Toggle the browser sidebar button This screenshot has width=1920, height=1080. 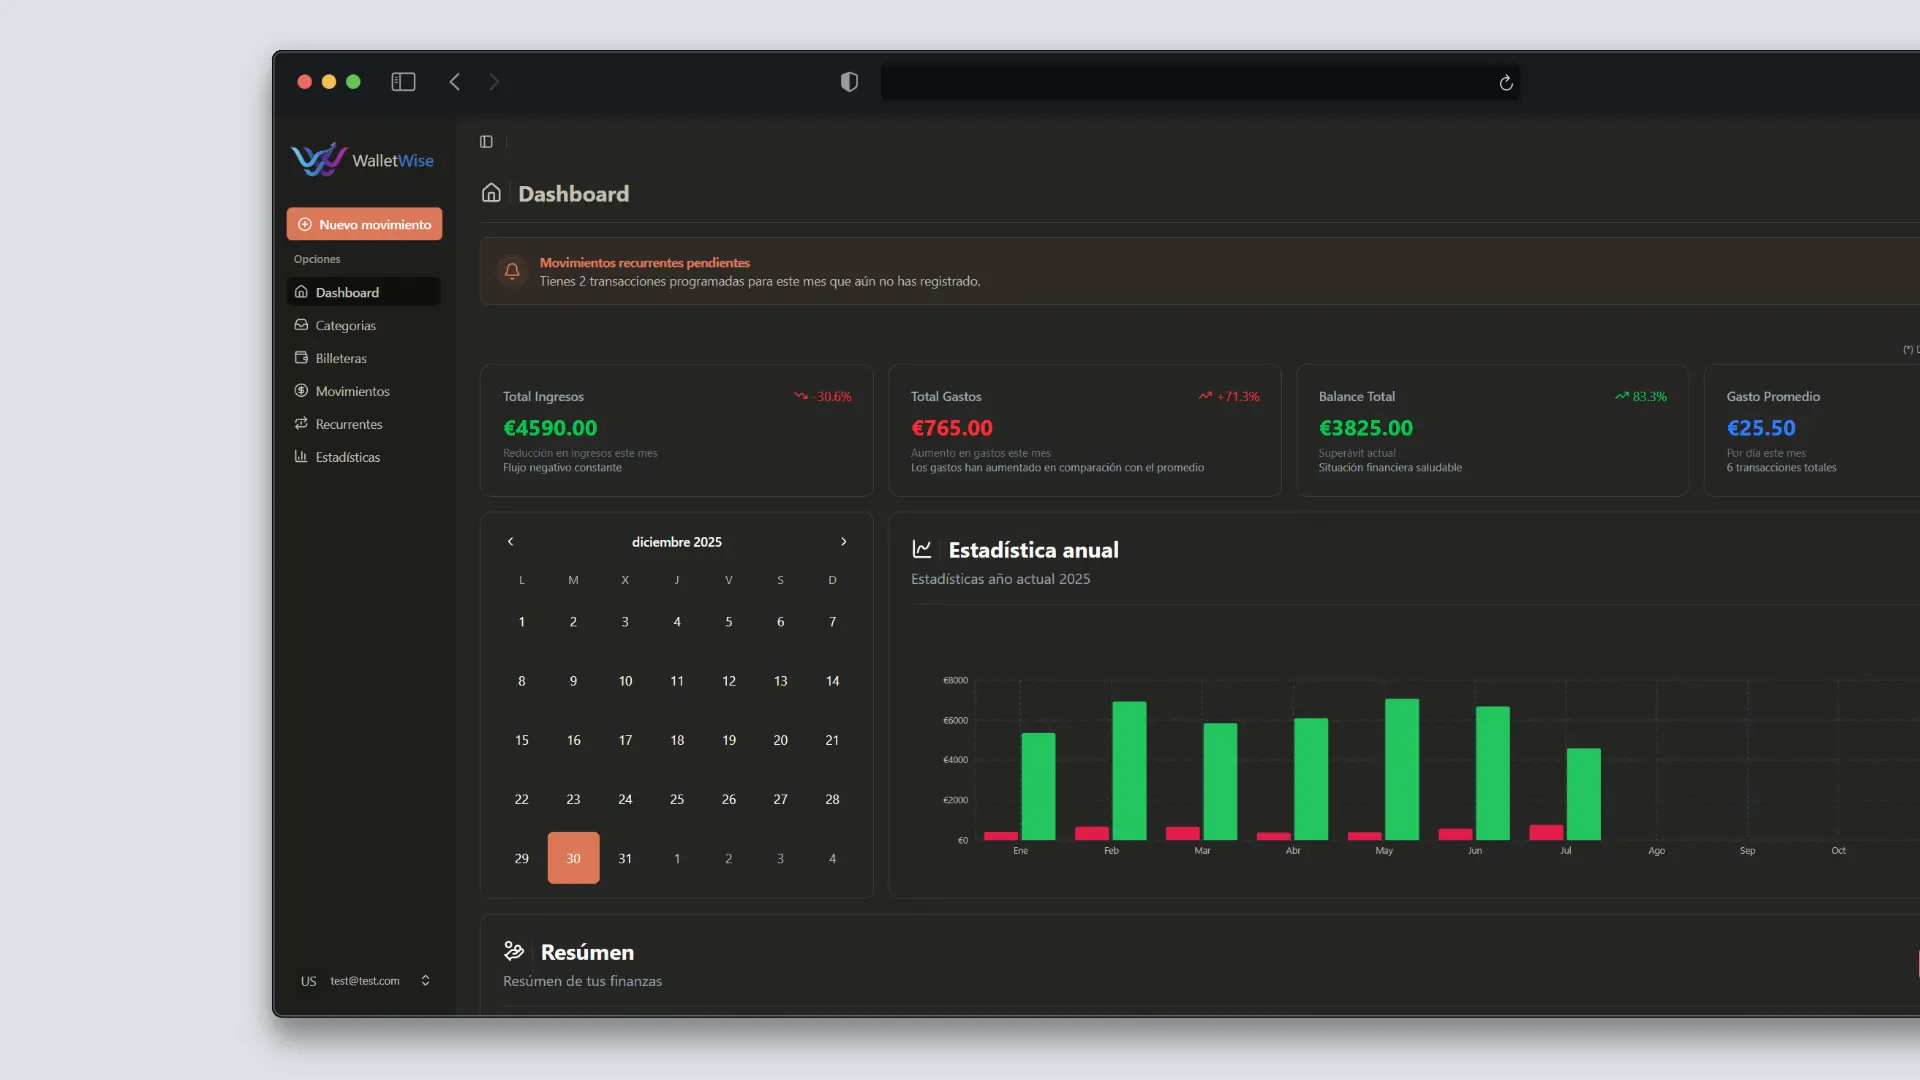[x=403, y=82]
